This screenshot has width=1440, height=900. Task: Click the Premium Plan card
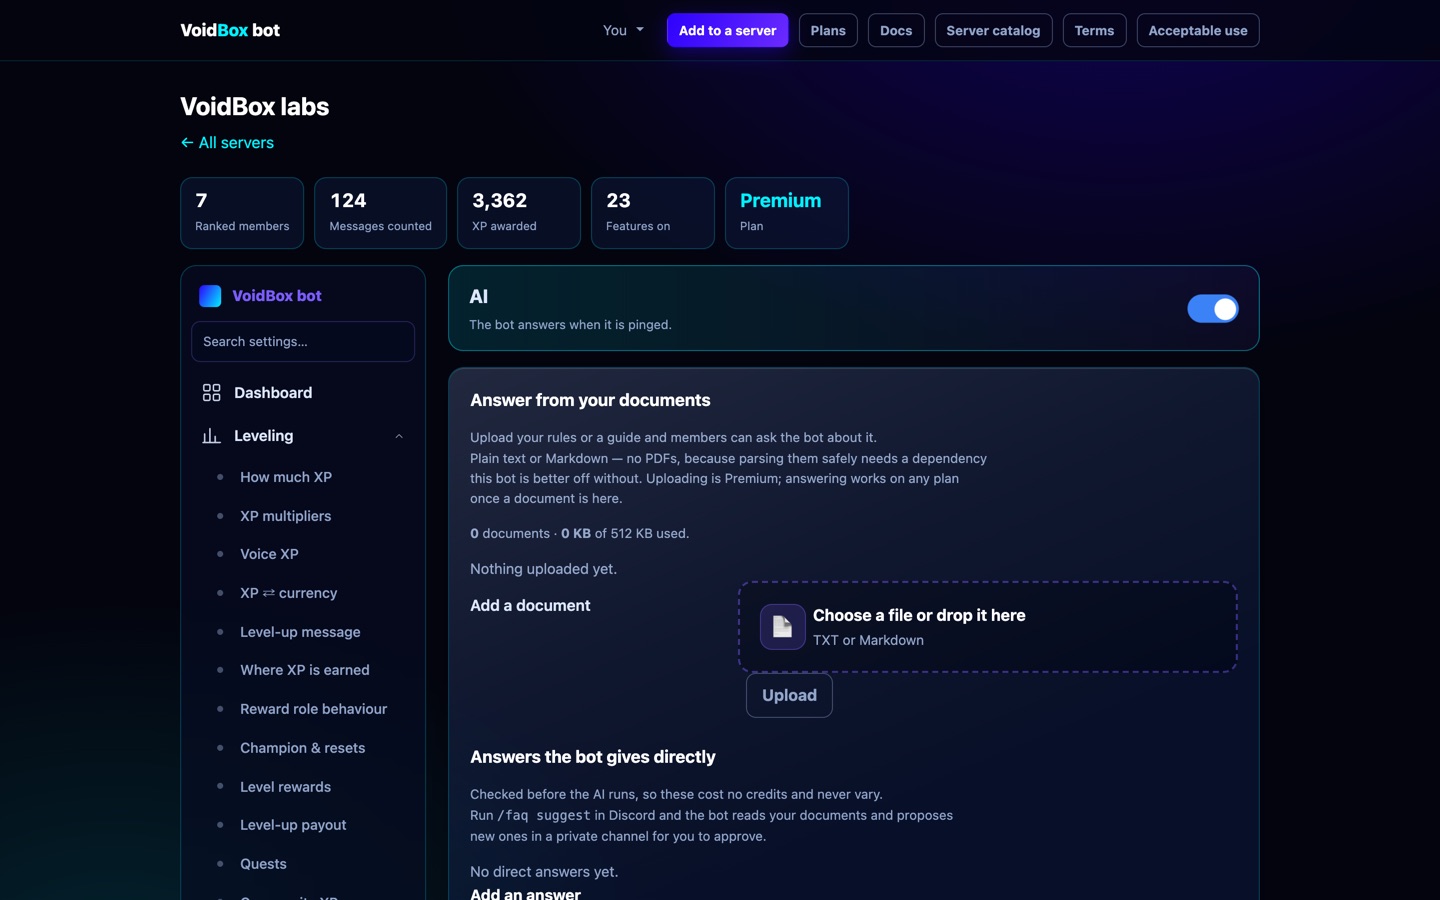coord(787,213)
